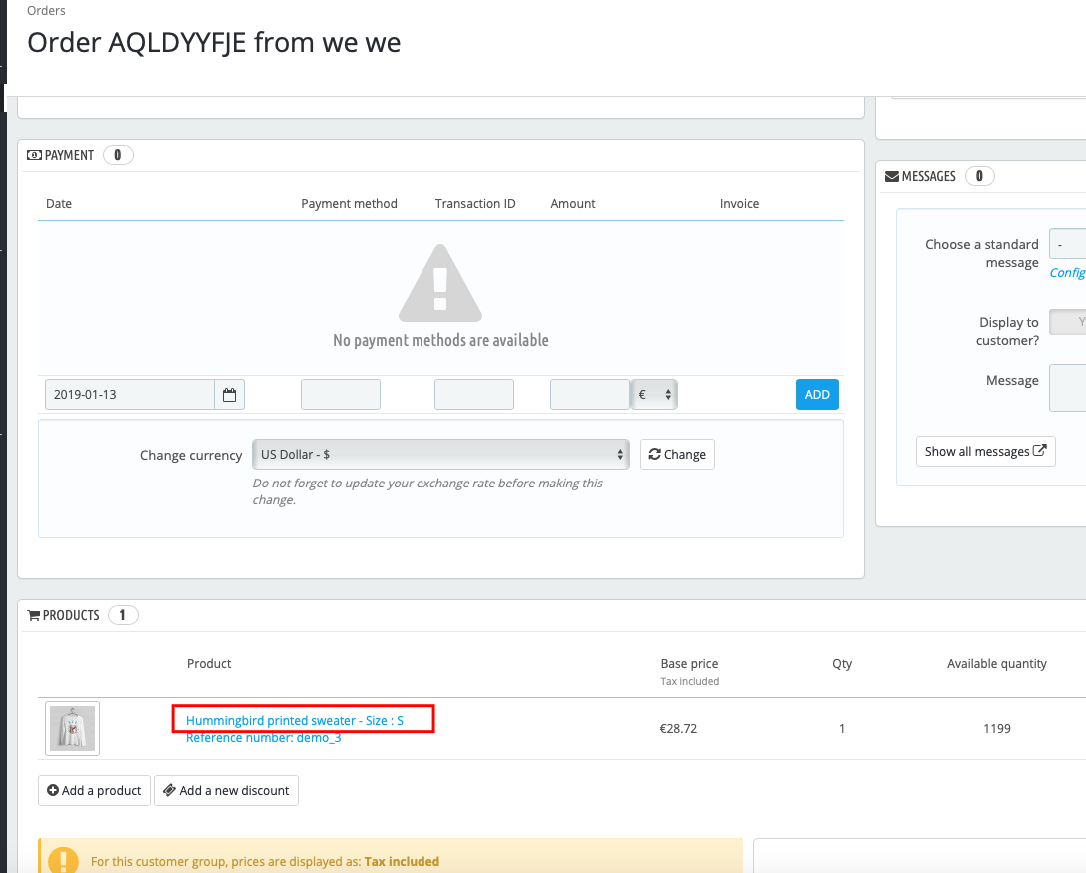The width and height of the screenshot is (1086, 873).
Task: Click the Available quantity column header
Action: pyautogui.click(x=997, y=664)
